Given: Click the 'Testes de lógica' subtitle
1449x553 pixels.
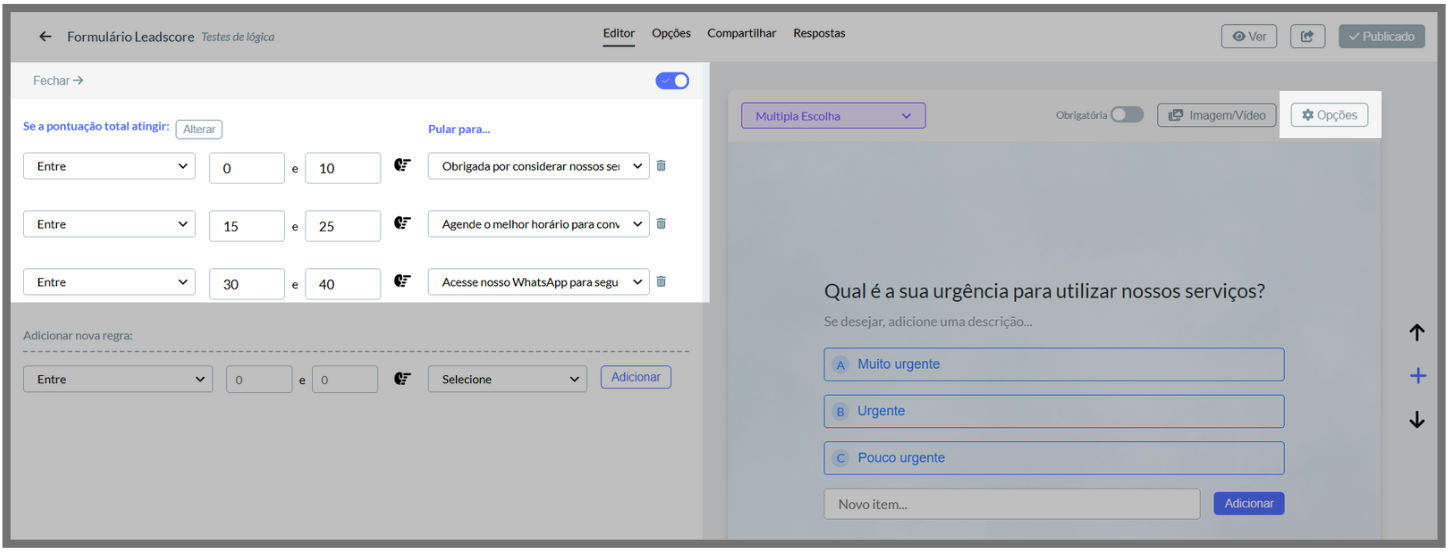Looking at the screenshot, I should tap(238, 37).
